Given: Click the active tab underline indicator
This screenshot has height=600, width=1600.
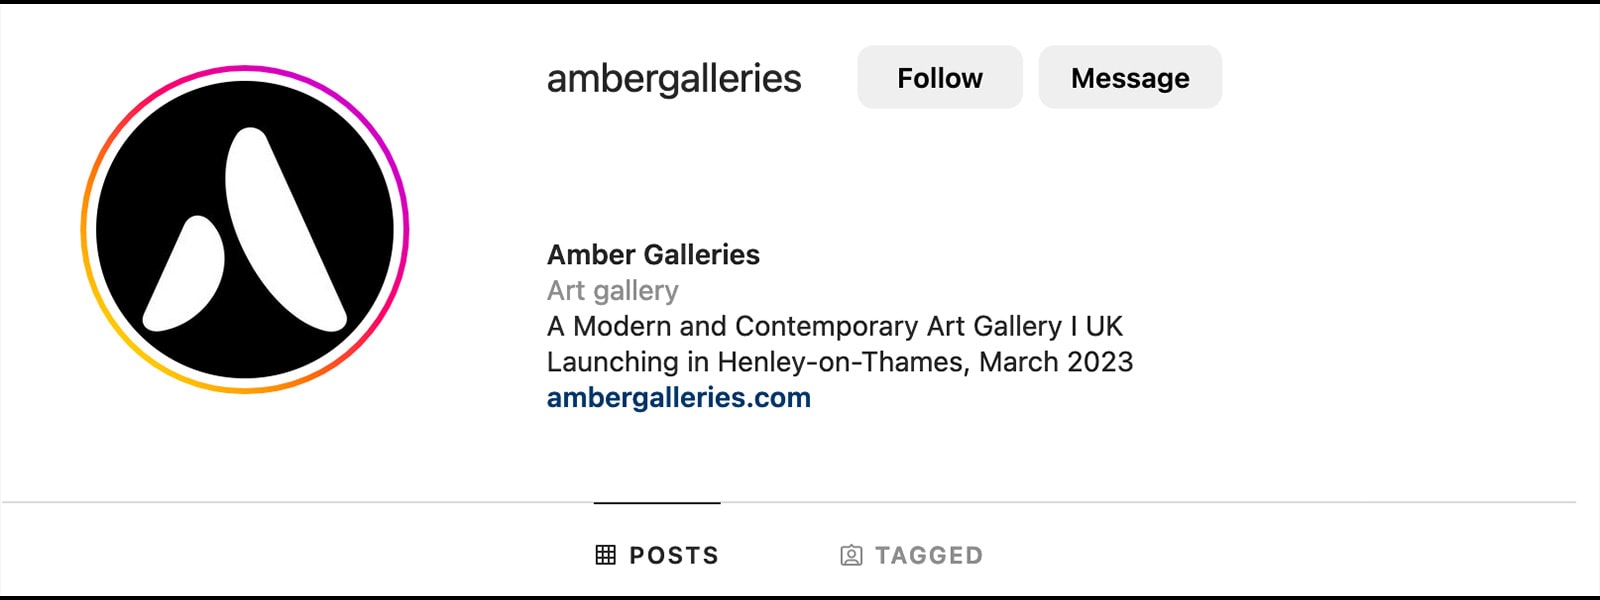Looking at the screenshot, I should 656,503.
